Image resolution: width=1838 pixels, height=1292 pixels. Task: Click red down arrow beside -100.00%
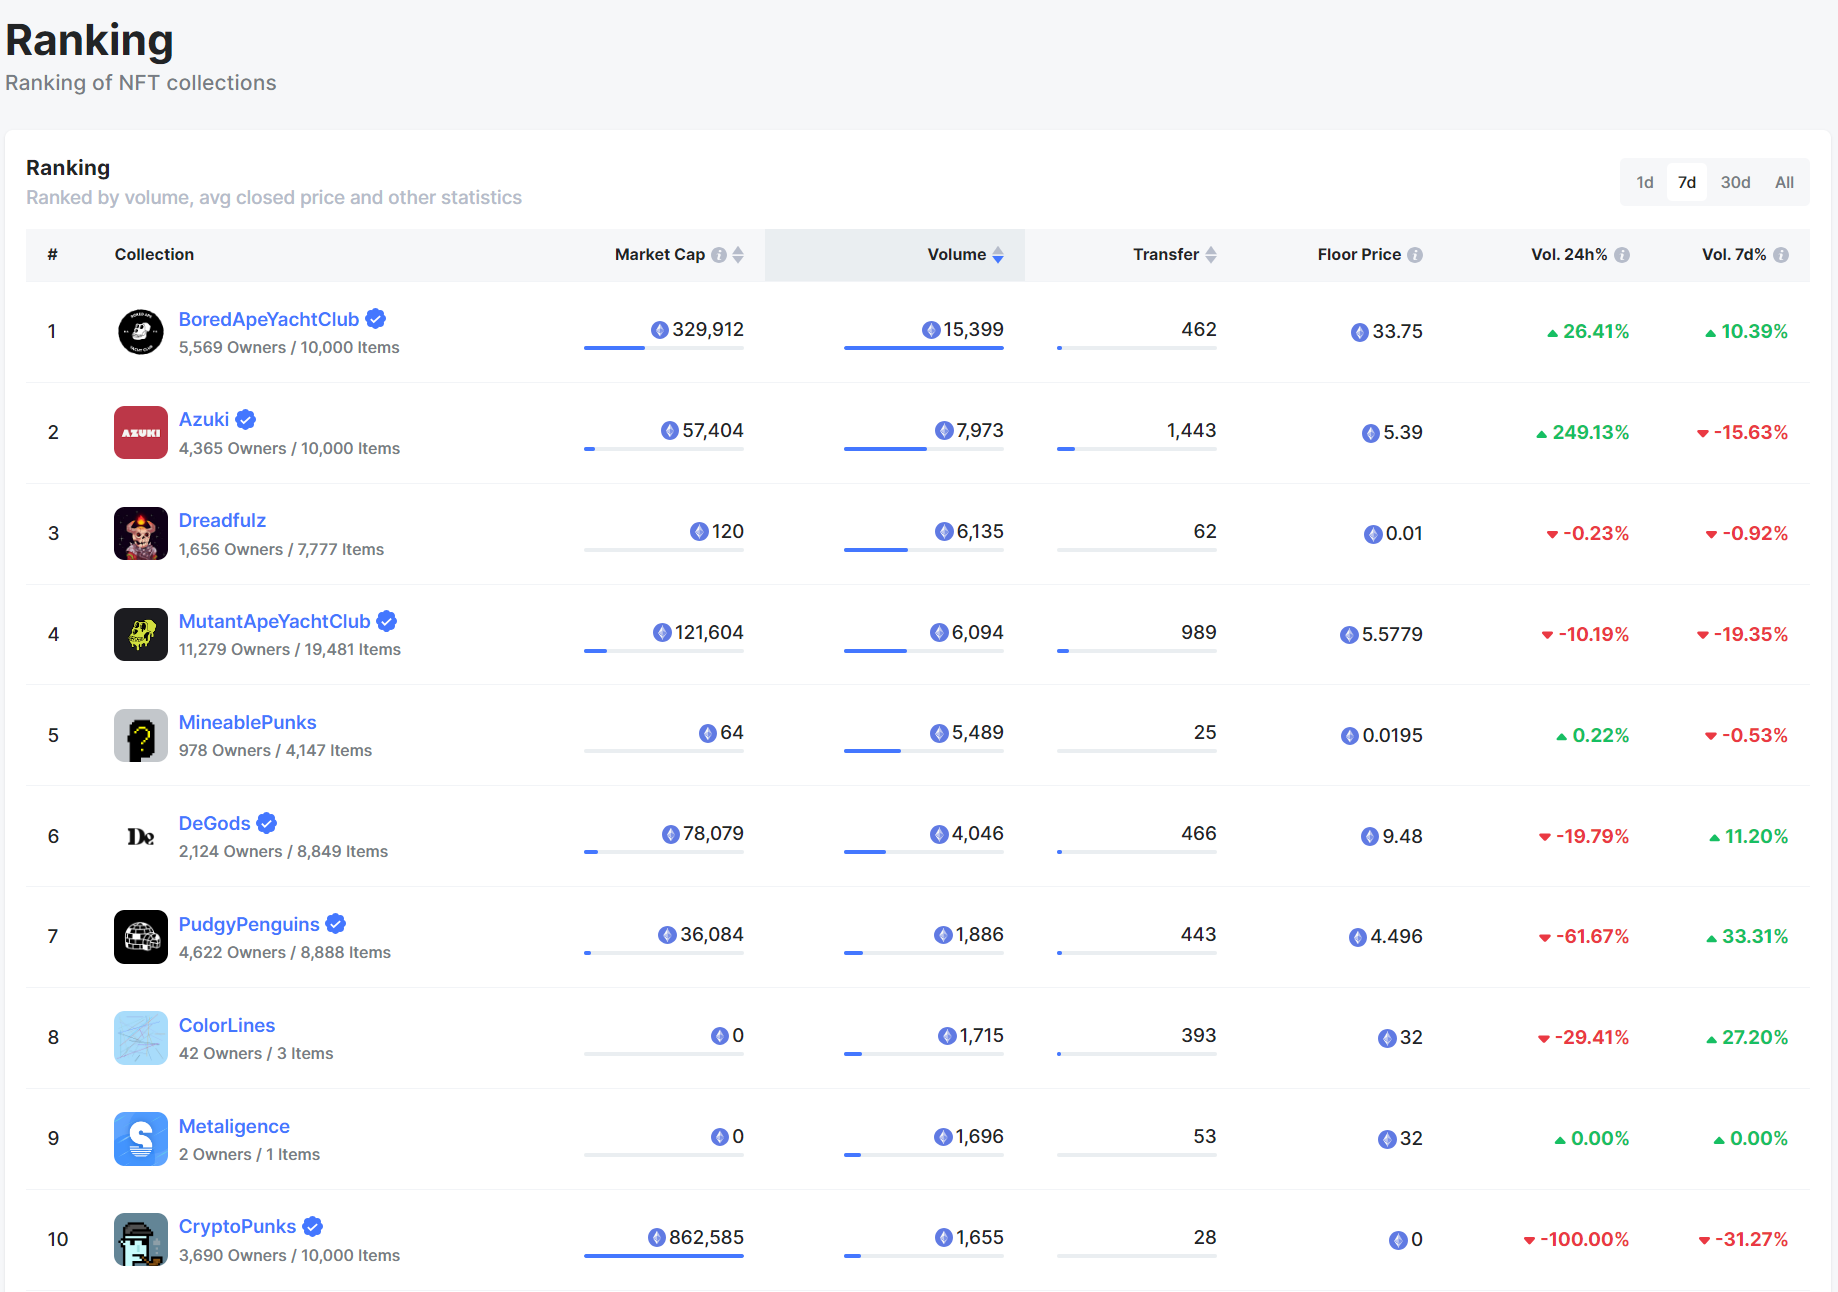(1529, 1241)
